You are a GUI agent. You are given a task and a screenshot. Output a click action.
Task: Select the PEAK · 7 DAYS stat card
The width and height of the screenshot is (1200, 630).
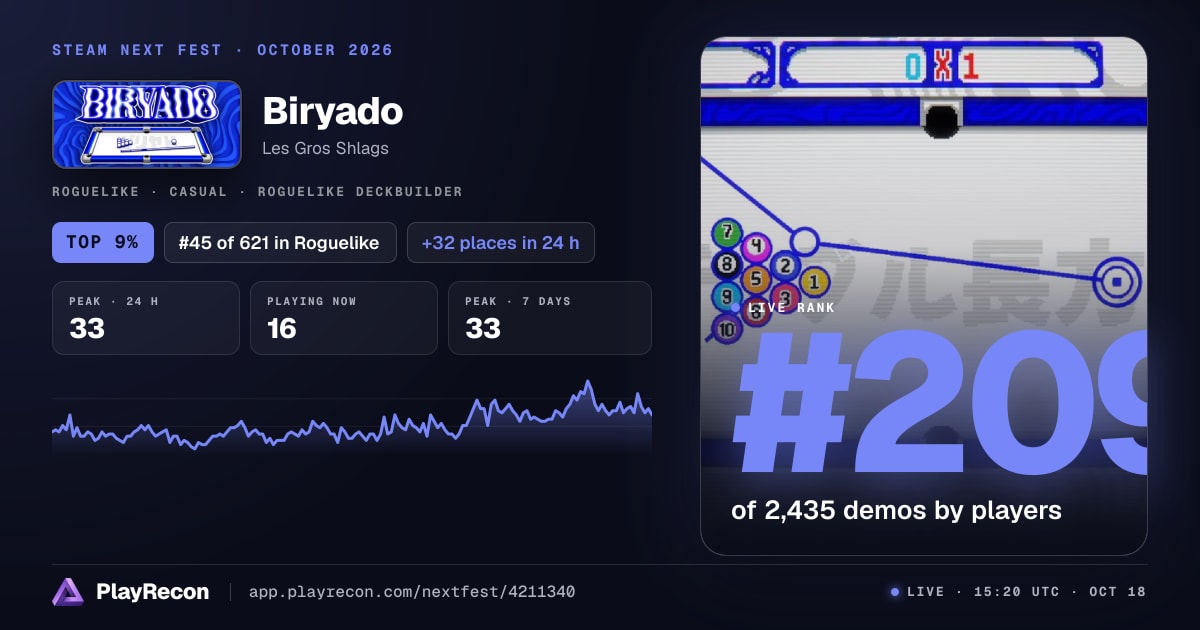tap(550, 318)
